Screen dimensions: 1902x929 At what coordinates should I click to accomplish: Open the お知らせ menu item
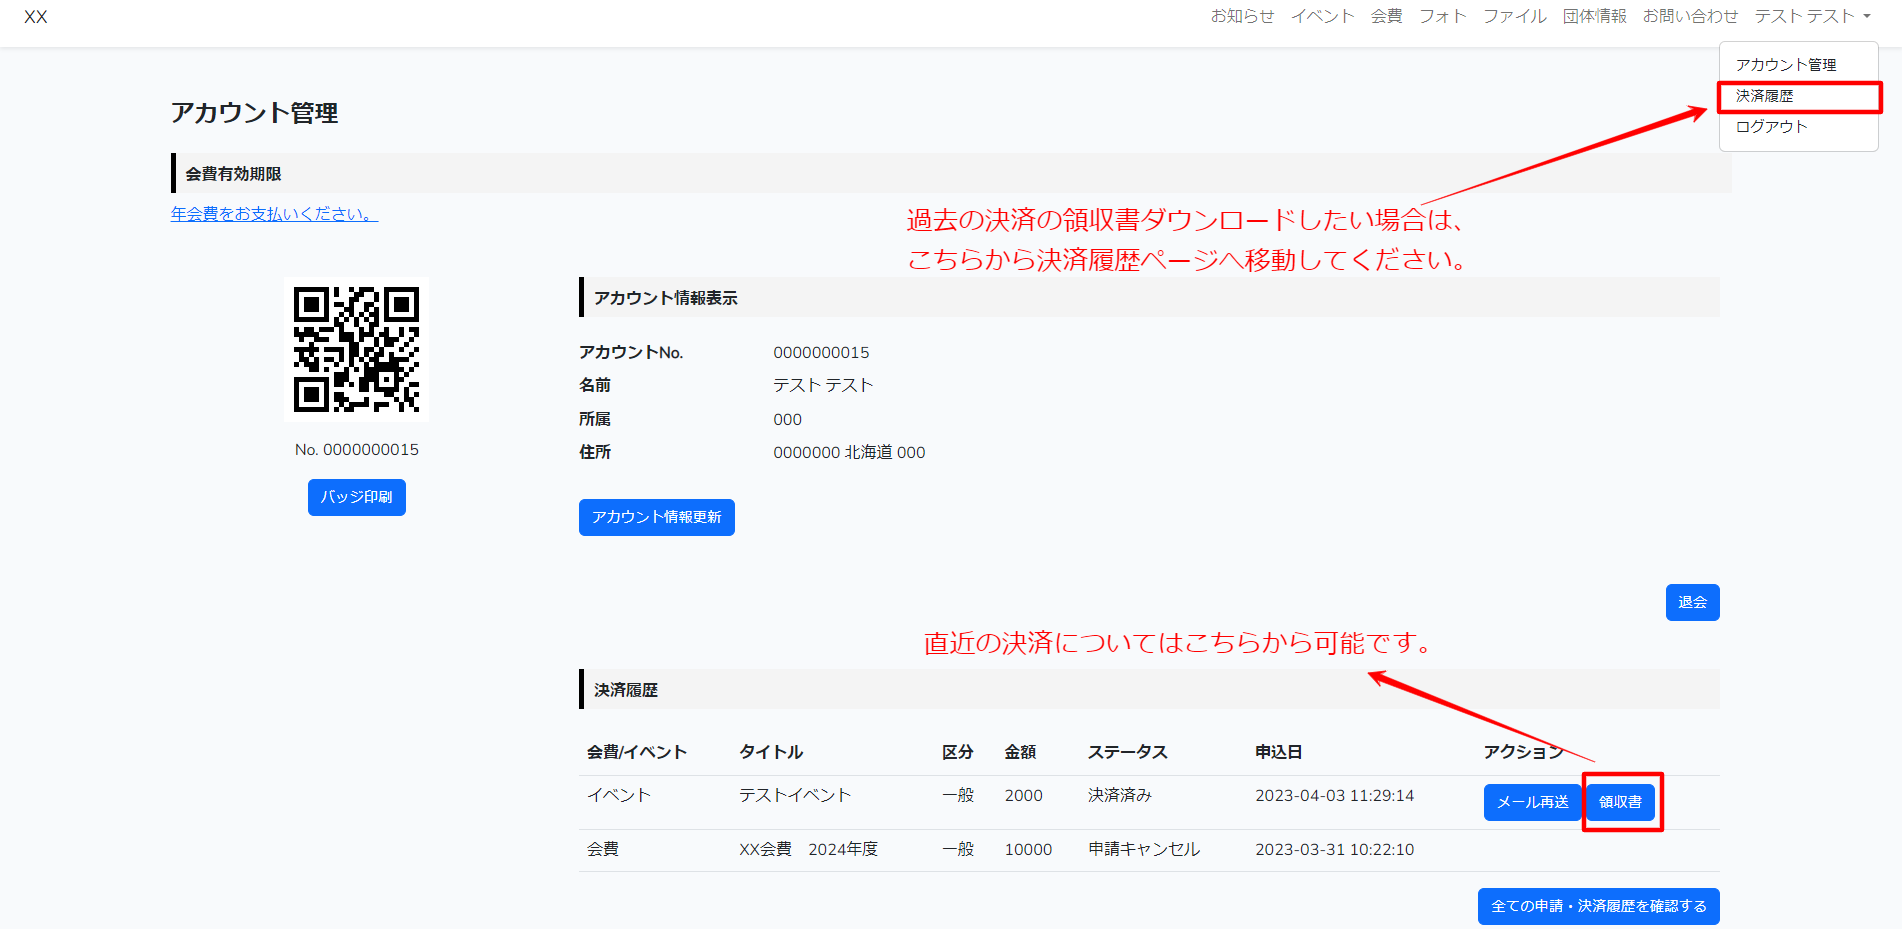click(1242, 16)
